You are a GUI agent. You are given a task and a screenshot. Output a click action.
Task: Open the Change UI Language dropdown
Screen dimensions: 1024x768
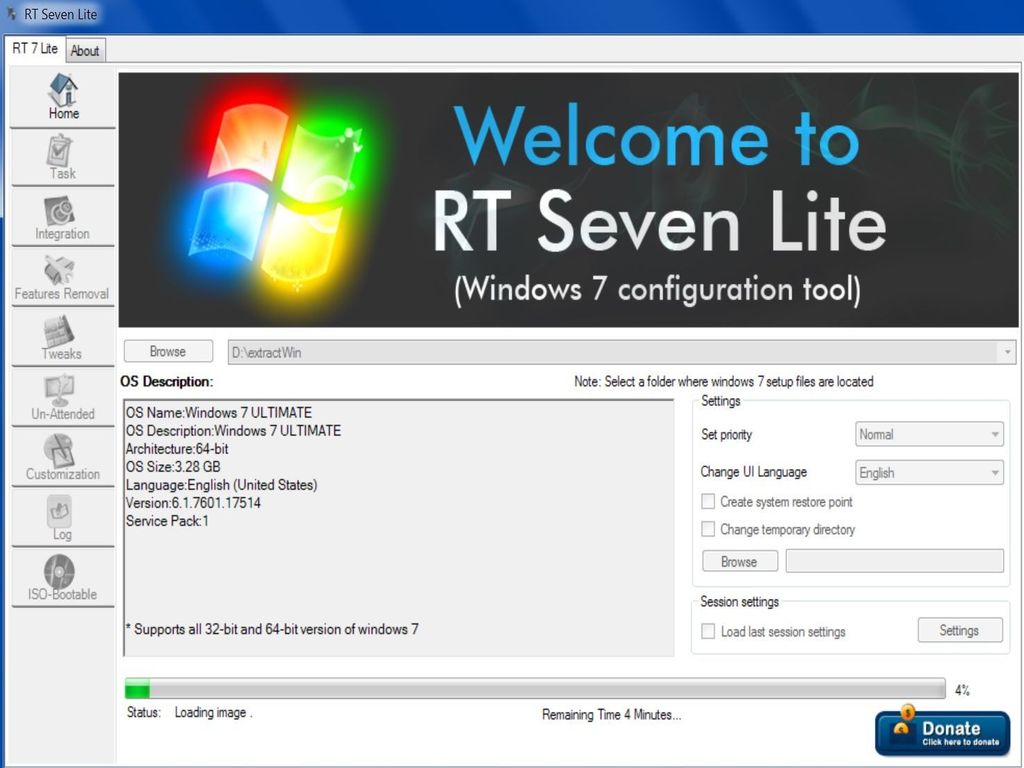click(x=929, y=472)
